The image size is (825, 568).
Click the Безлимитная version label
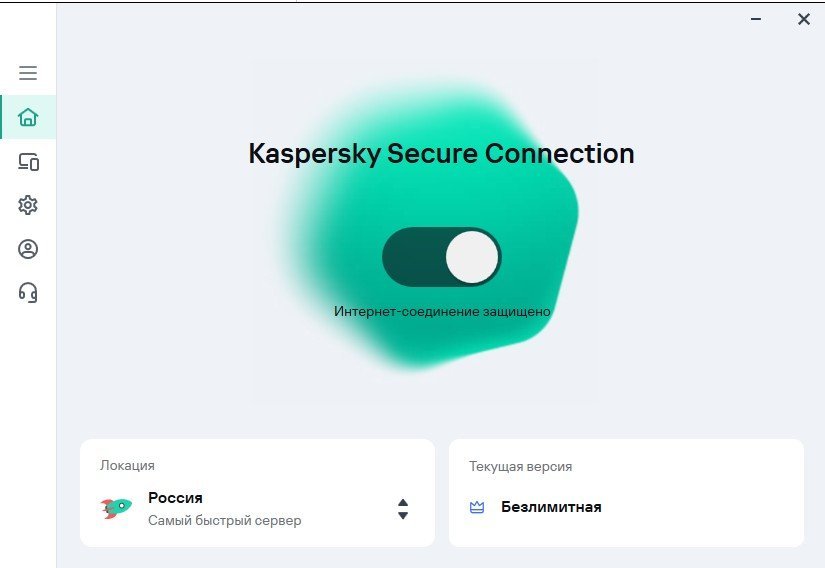point(551,507)
